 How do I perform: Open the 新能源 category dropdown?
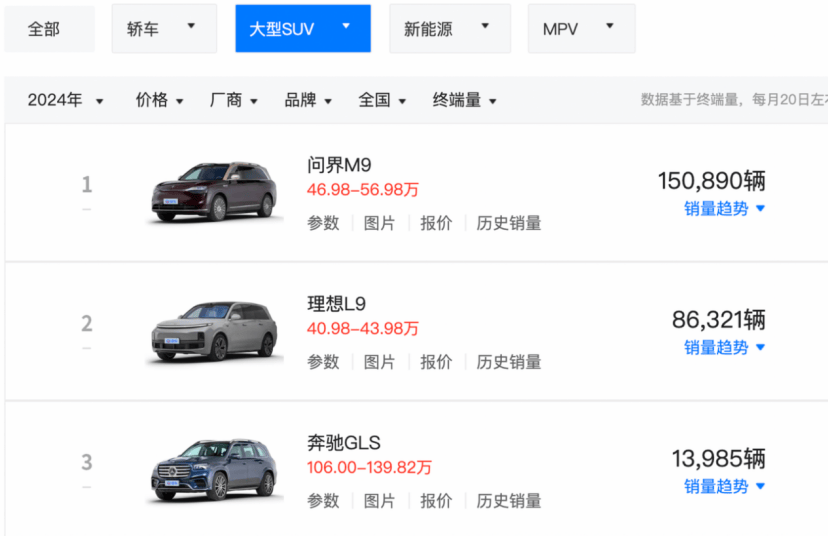tap(449, 29)
